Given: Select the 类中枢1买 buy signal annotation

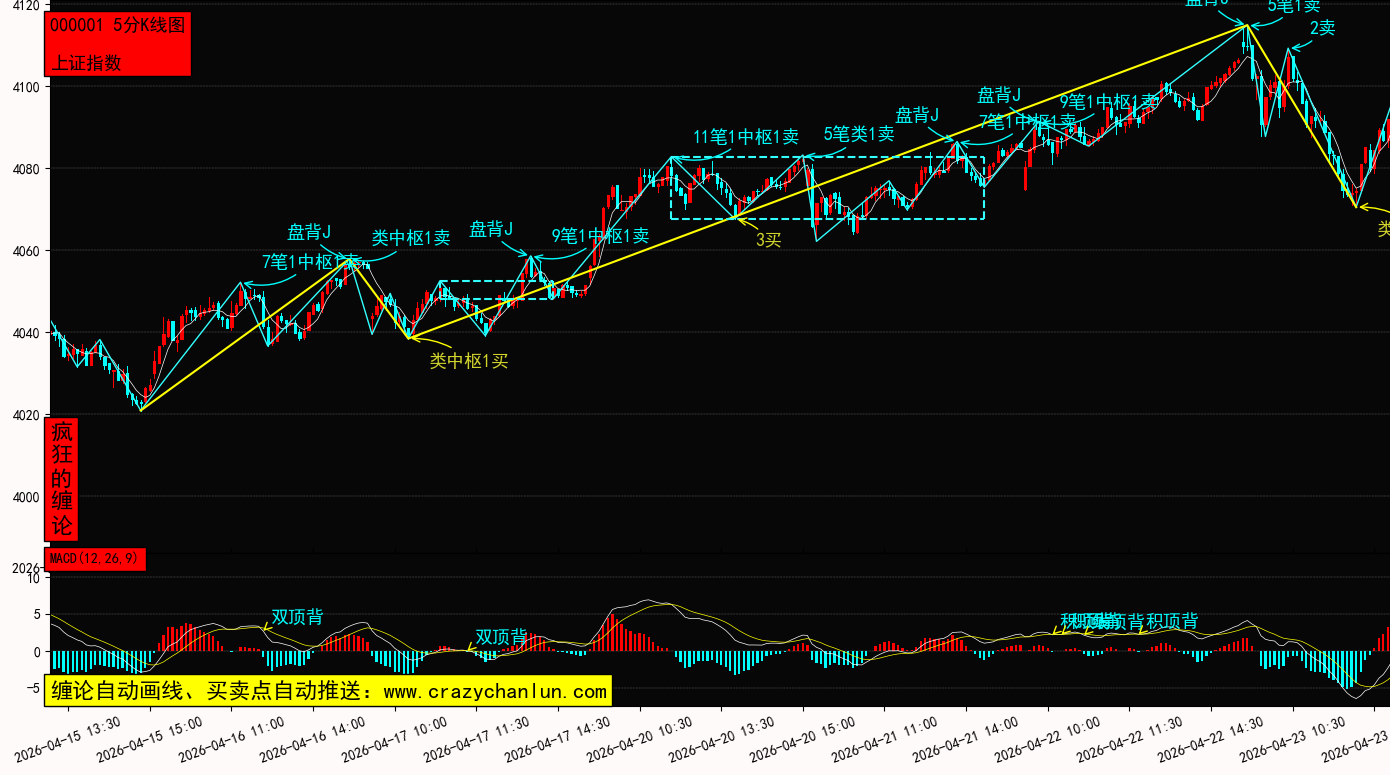Looking at the screenshot, I should (469, 361).
